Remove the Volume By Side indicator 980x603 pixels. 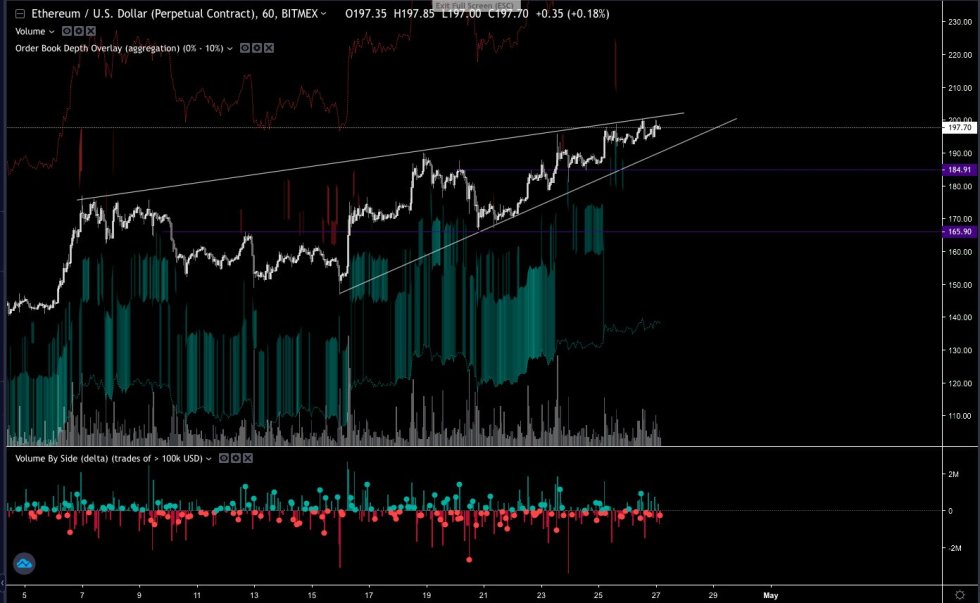[247, 457]
